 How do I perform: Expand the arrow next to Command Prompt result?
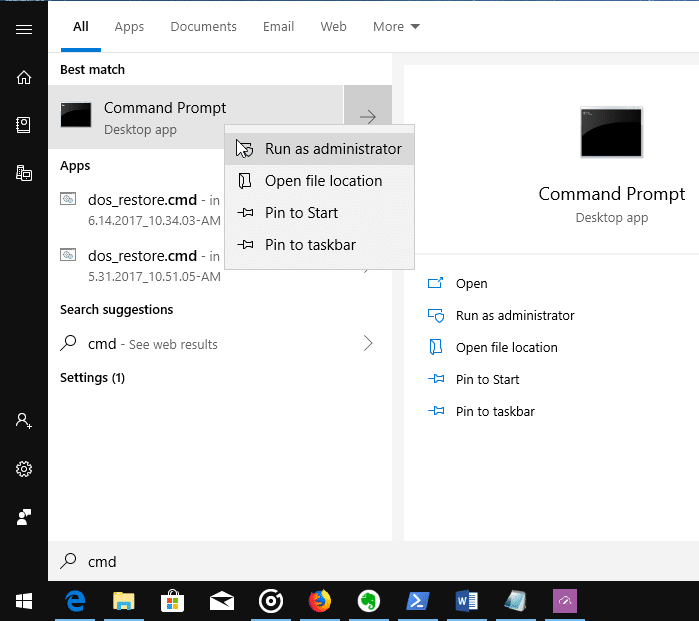click(368, 117)
